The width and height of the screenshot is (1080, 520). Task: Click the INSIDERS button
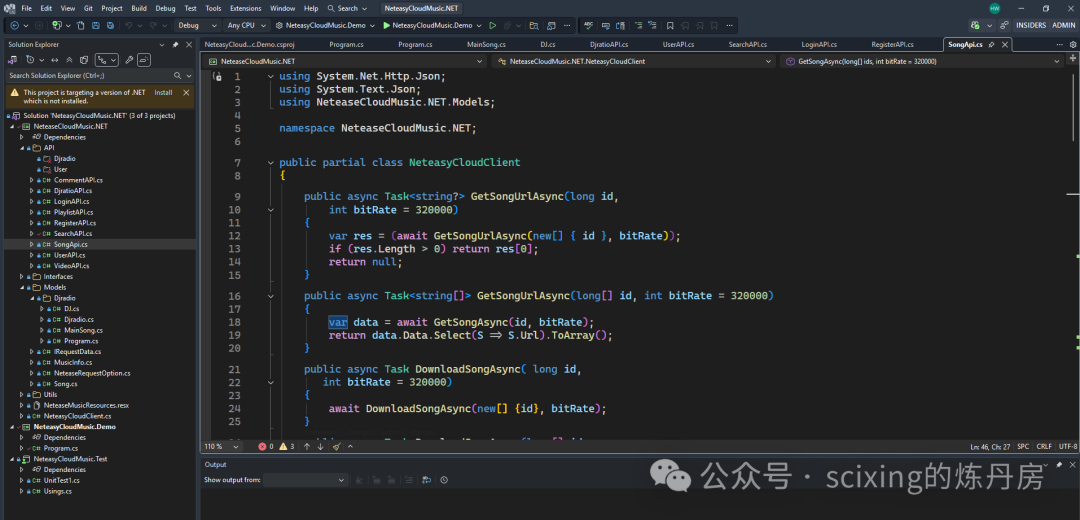(1030, 25)
